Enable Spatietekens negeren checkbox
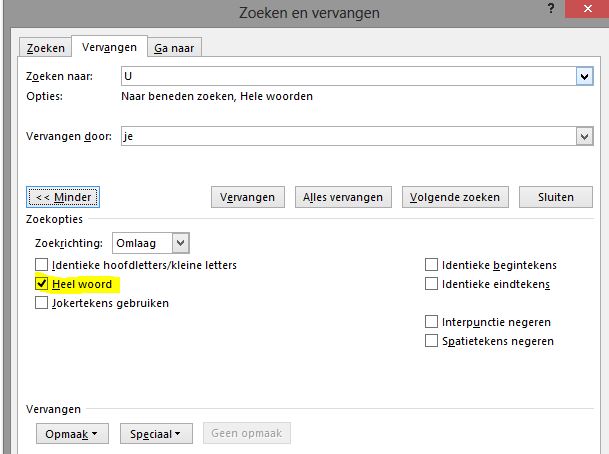Screen dimensions: 609x454 point(432,341)
